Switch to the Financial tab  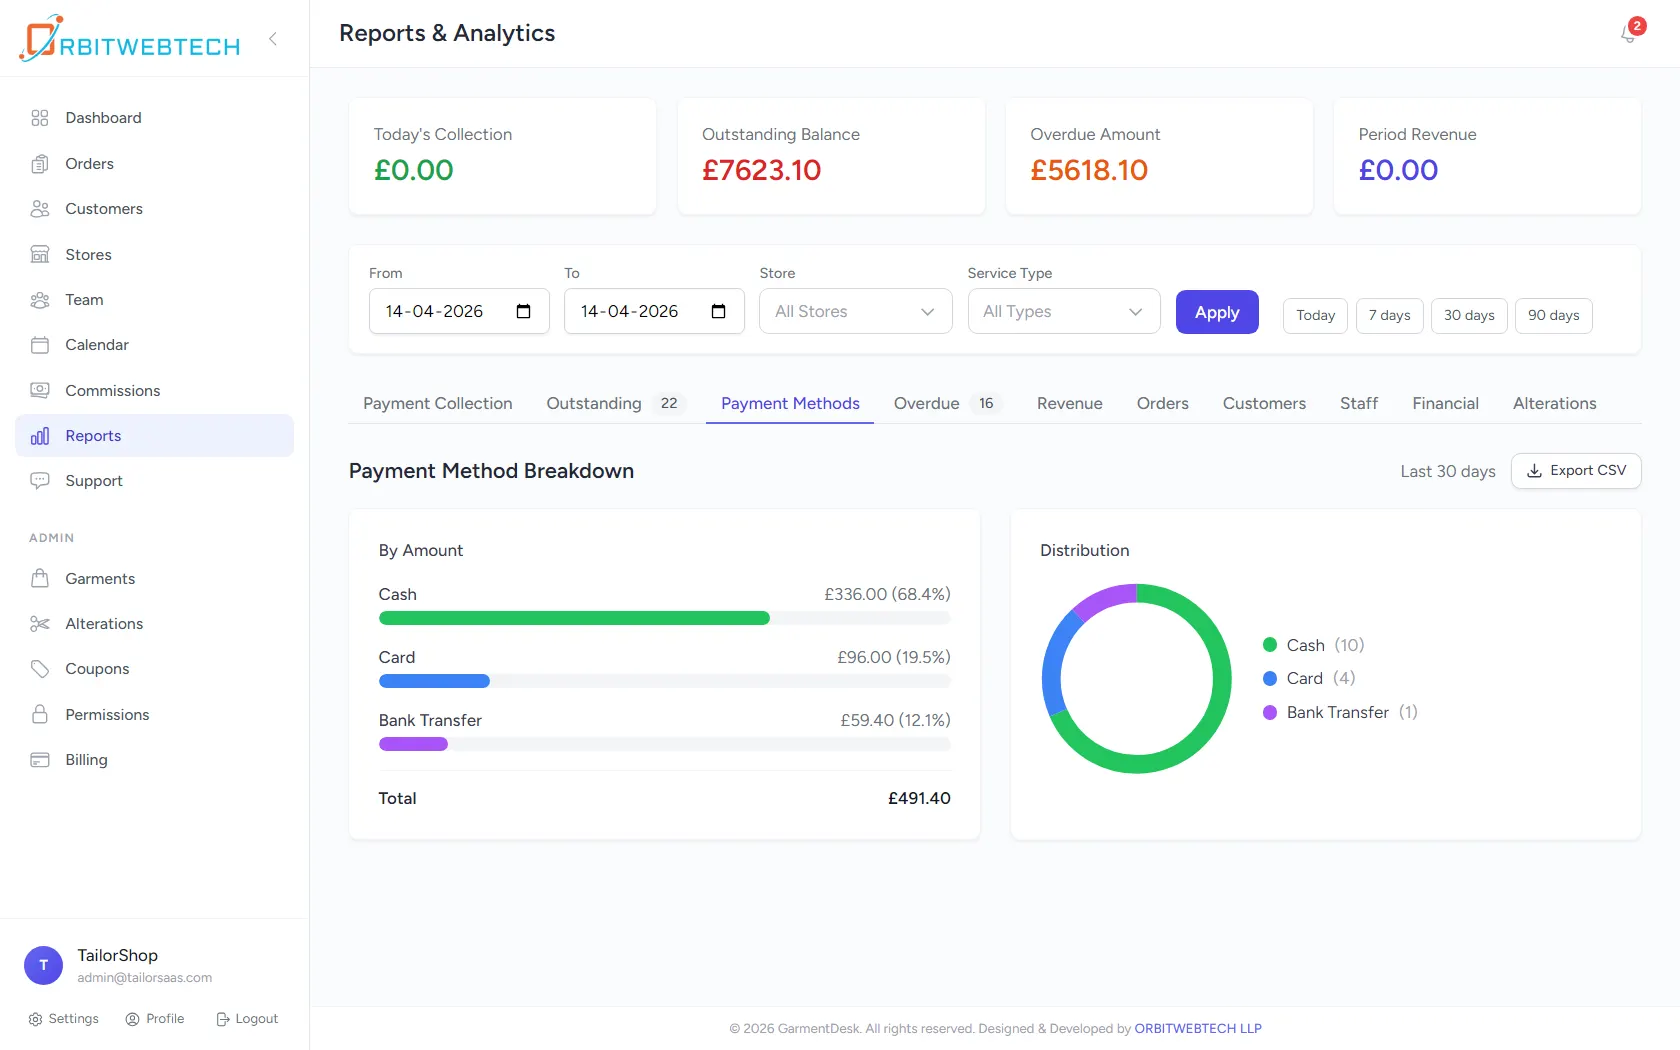click(1445, 404)
